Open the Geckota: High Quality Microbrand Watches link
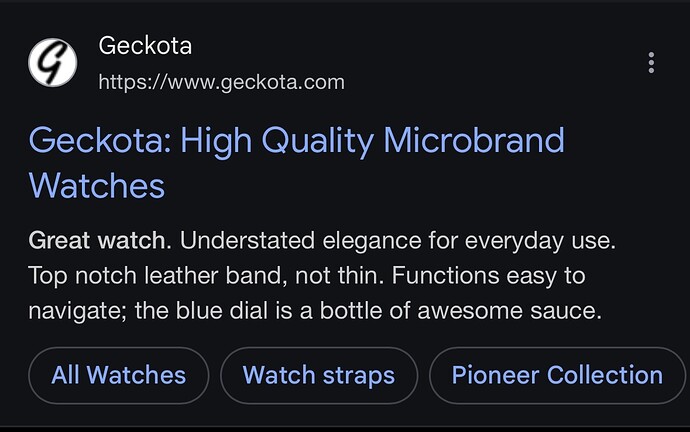 296,163
